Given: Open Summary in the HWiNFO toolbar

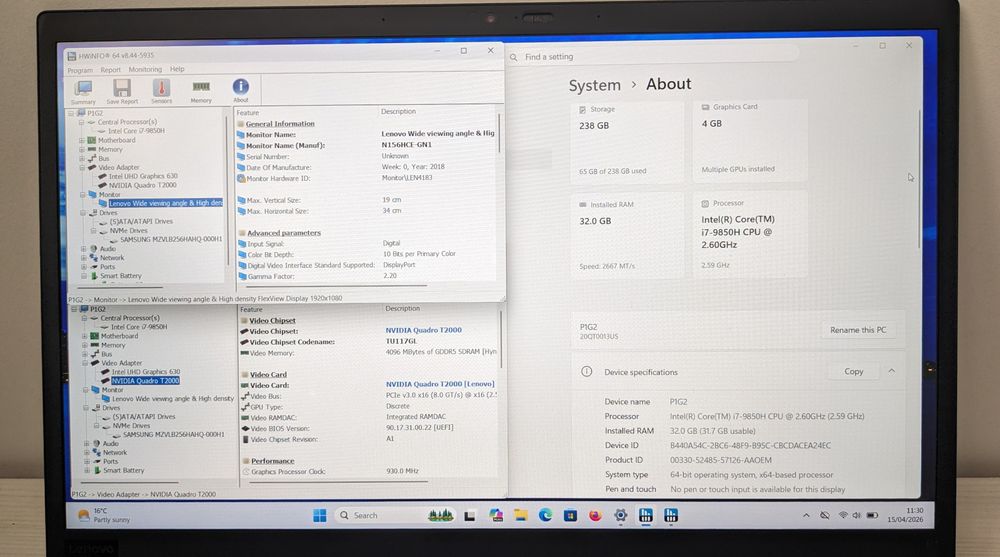Looking at the screenshot, I should [83, 92].
